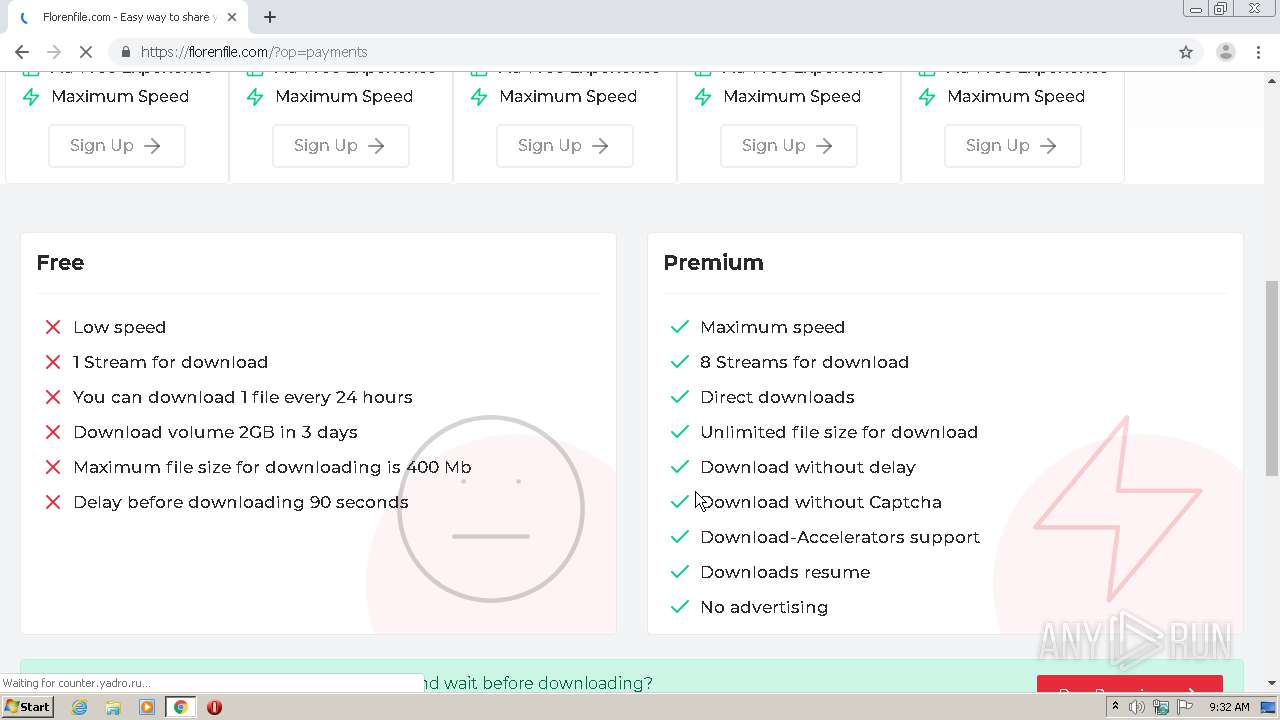This screenshot has height=720, width=1280.
Task: Click the Free heading
Action: [60, 262]
